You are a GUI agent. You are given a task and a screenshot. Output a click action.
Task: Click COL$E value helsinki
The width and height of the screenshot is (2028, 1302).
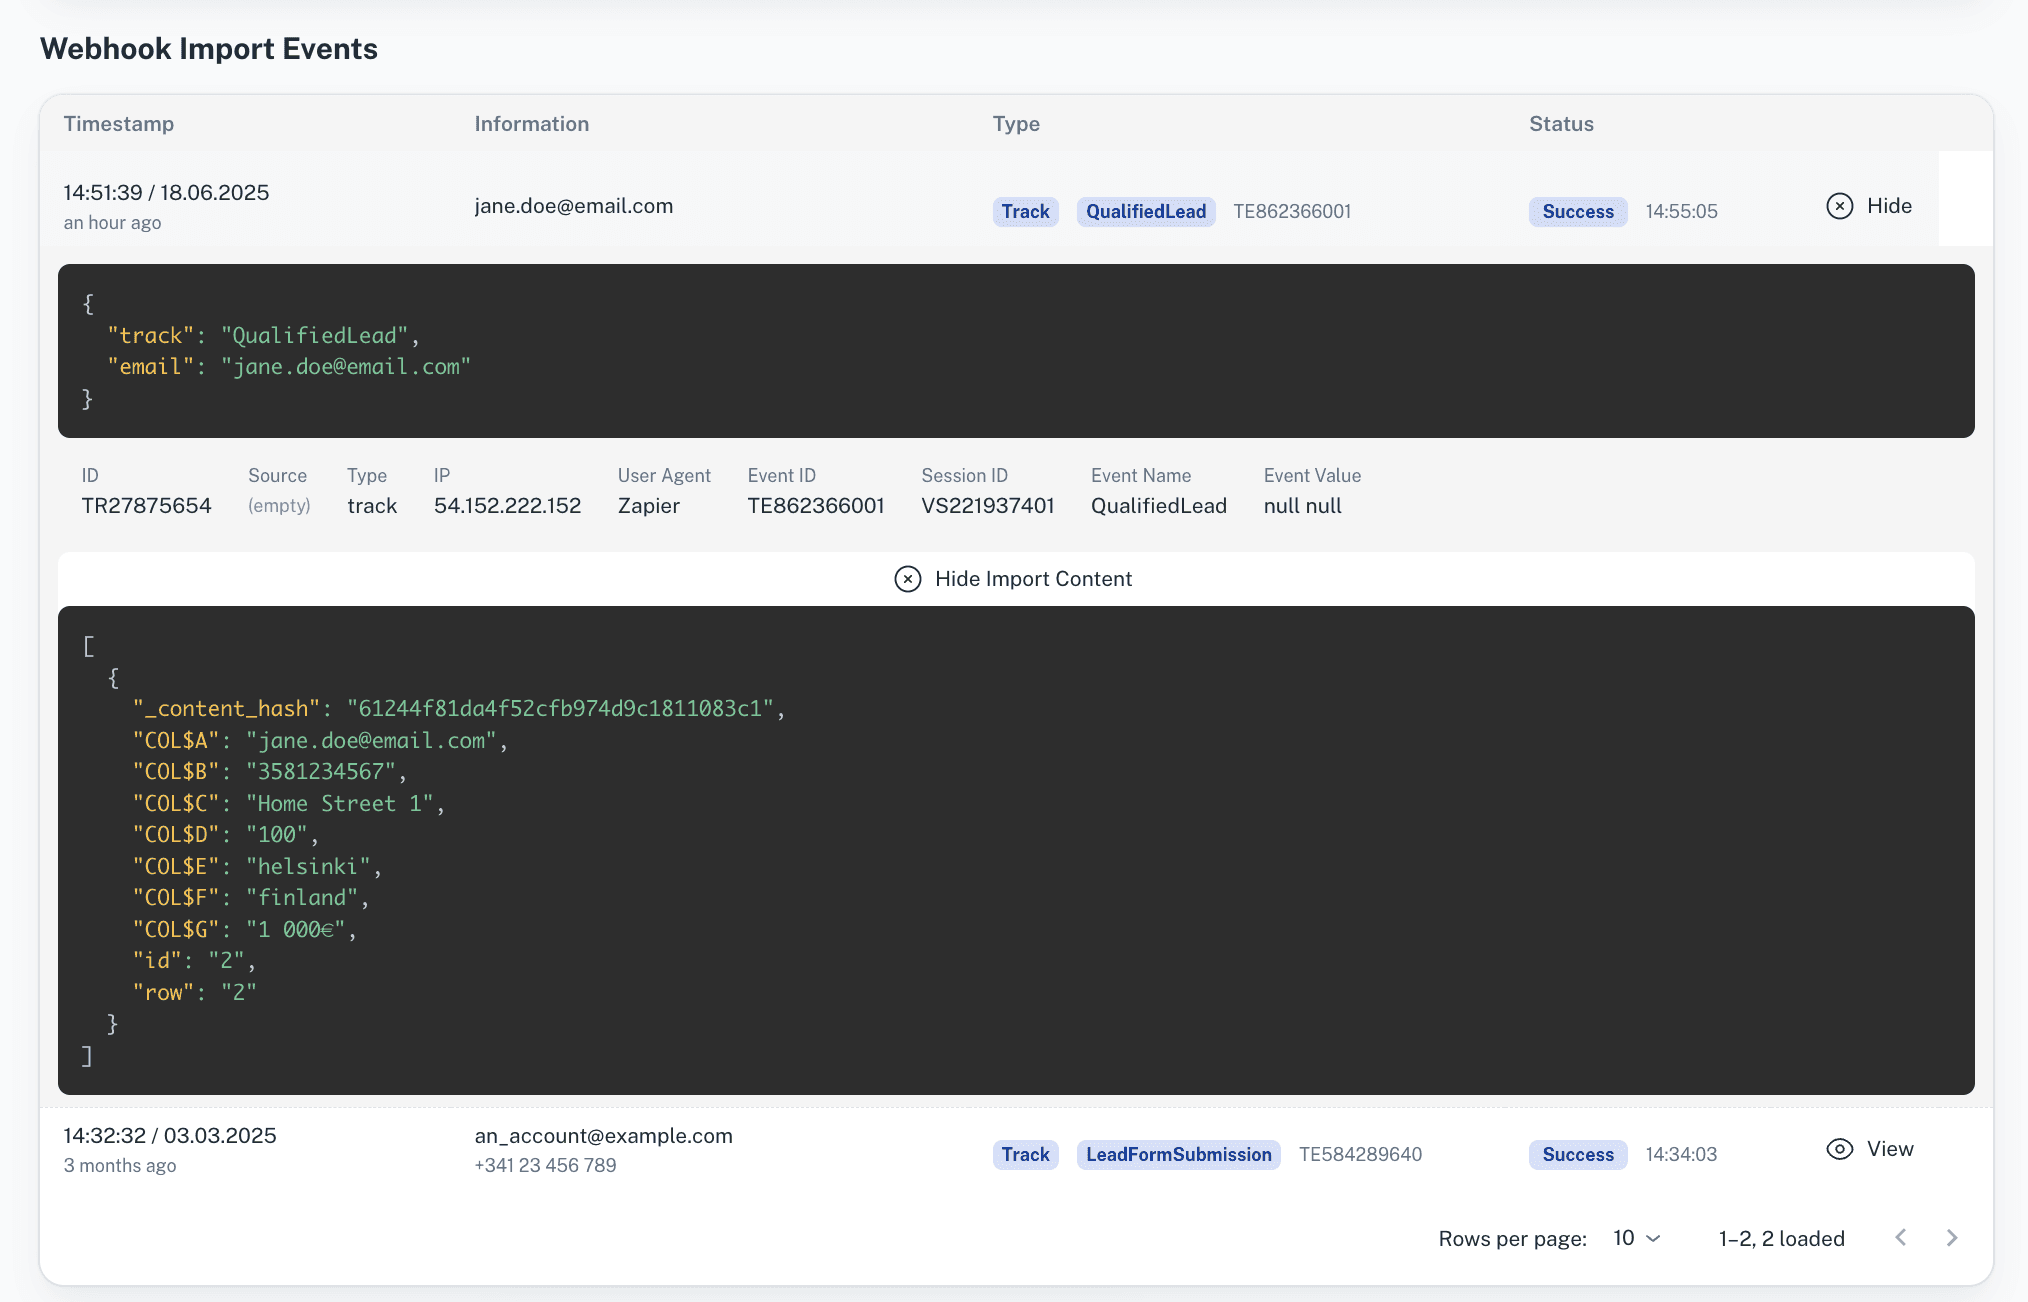pyautogui.click(x=308, y=866)
